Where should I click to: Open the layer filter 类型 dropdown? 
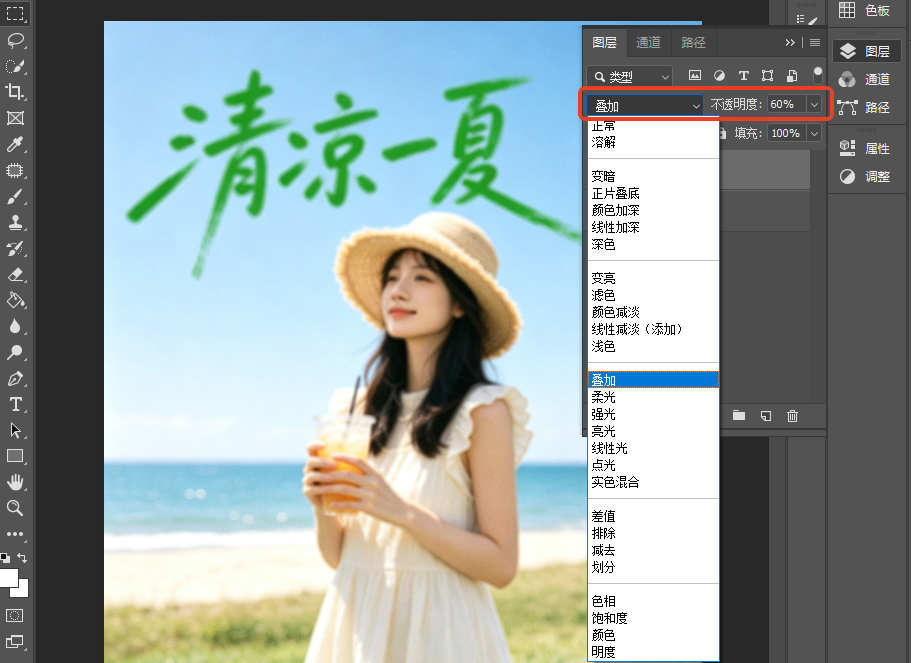(x=630, y=76)
